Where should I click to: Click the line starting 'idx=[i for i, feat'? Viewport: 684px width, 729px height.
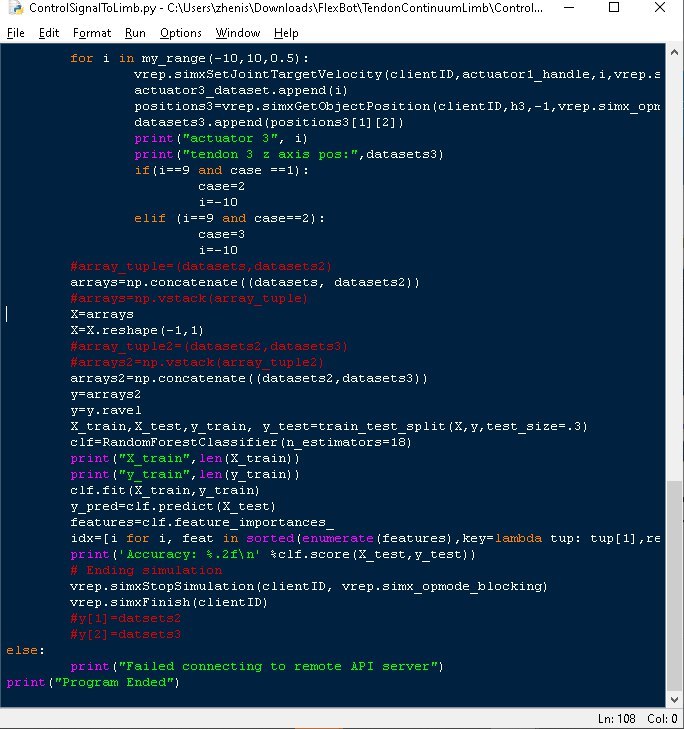coord(365,538)
